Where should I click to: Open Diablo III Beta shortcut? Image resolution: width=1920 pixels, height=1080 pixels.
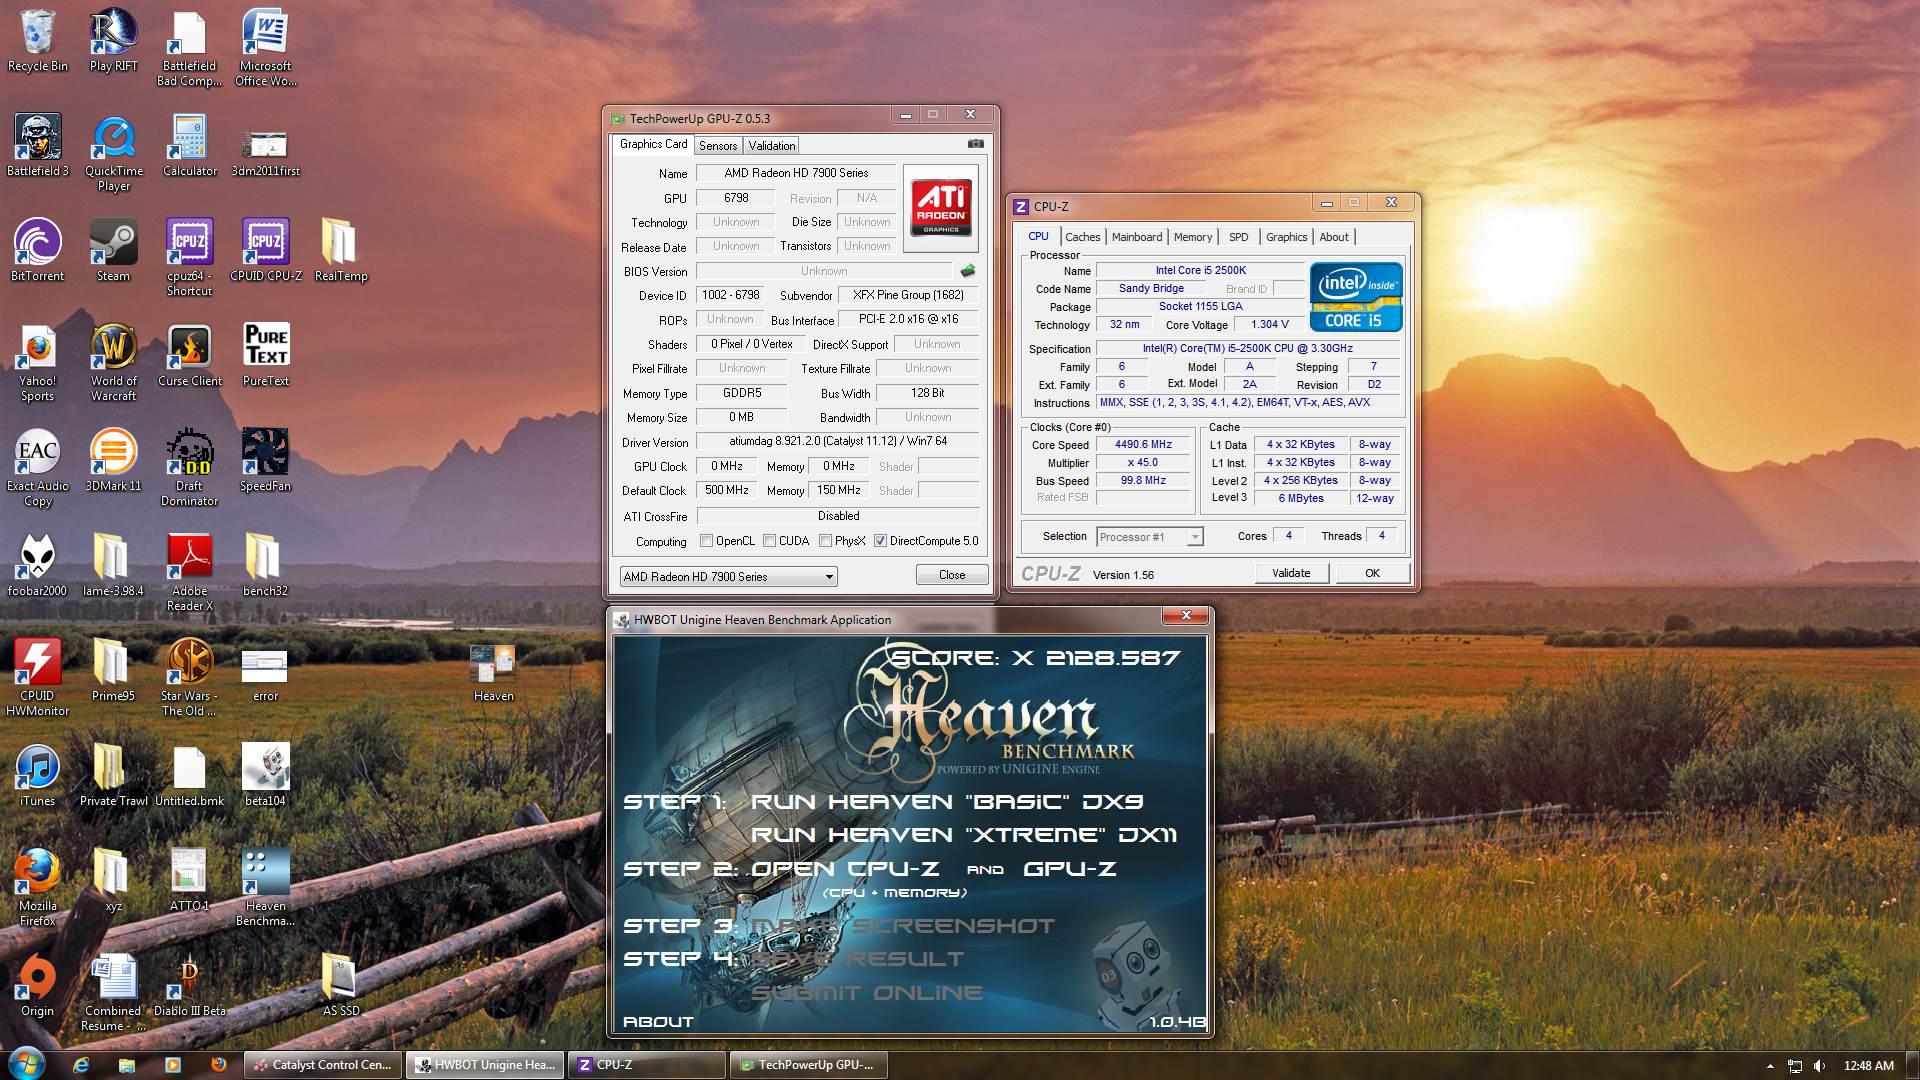point(190,986)
